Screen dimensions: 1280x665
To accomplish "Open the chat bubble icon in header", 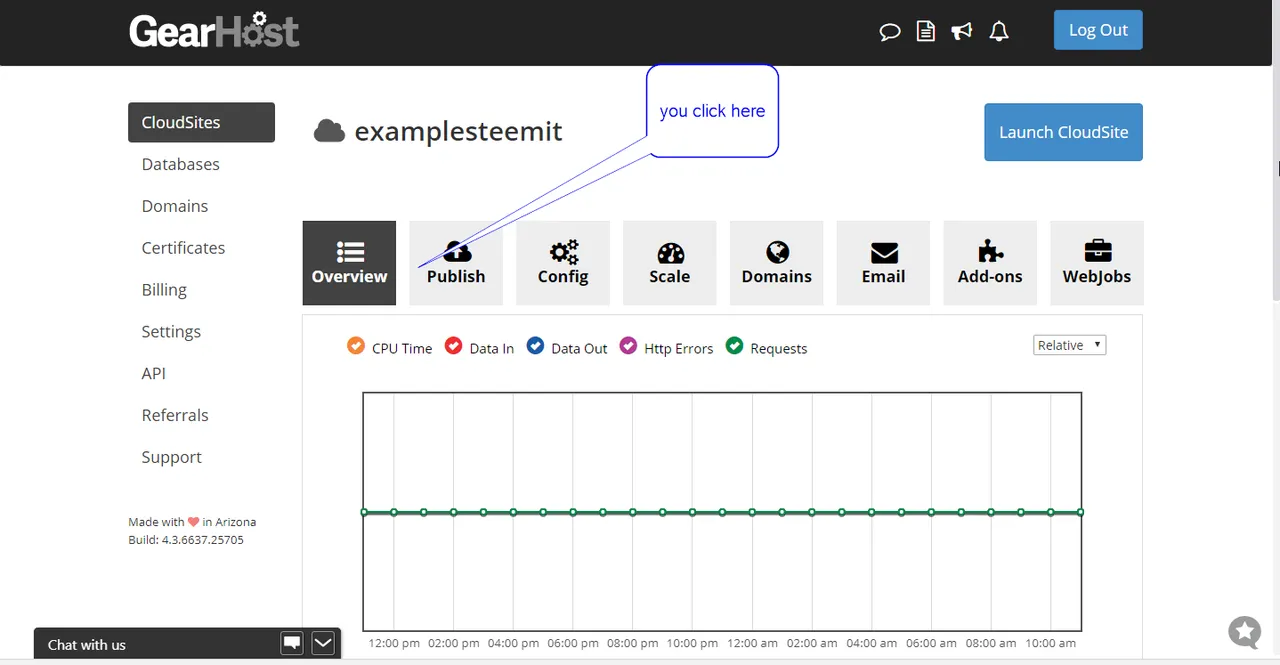I will [889, 32].
